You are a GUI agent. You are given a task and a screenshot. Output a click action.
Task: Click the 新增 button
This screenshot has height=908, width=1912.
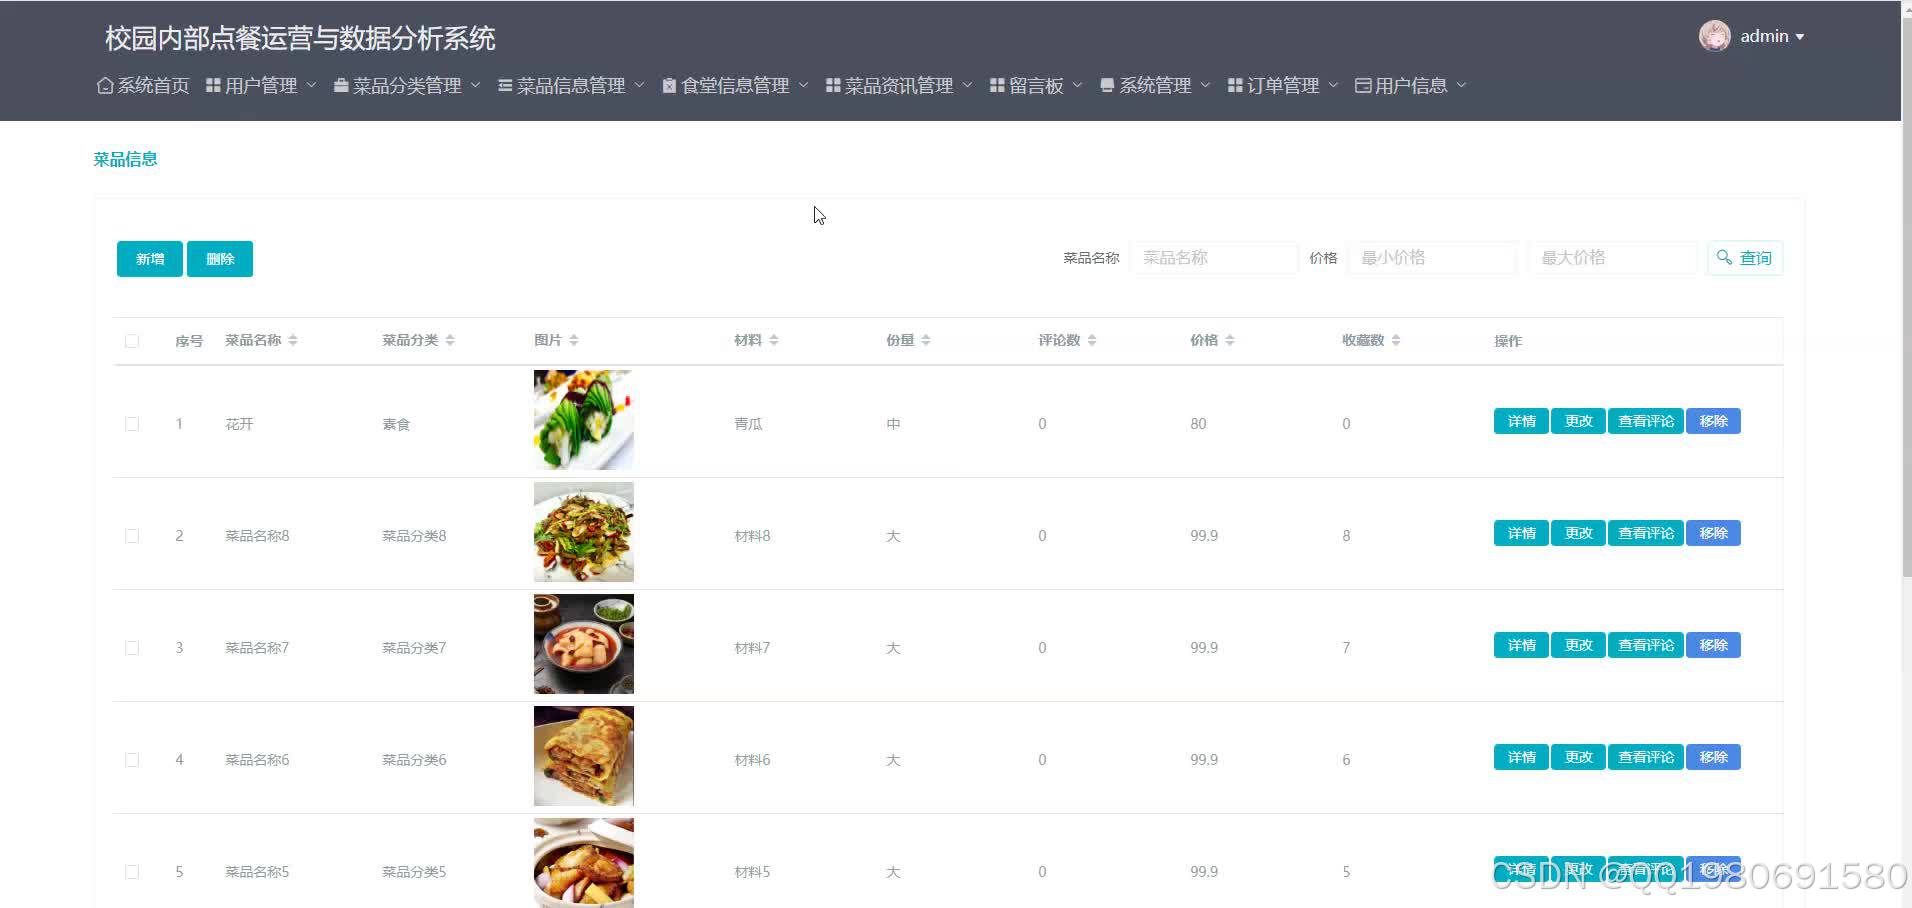click(148, 258)
